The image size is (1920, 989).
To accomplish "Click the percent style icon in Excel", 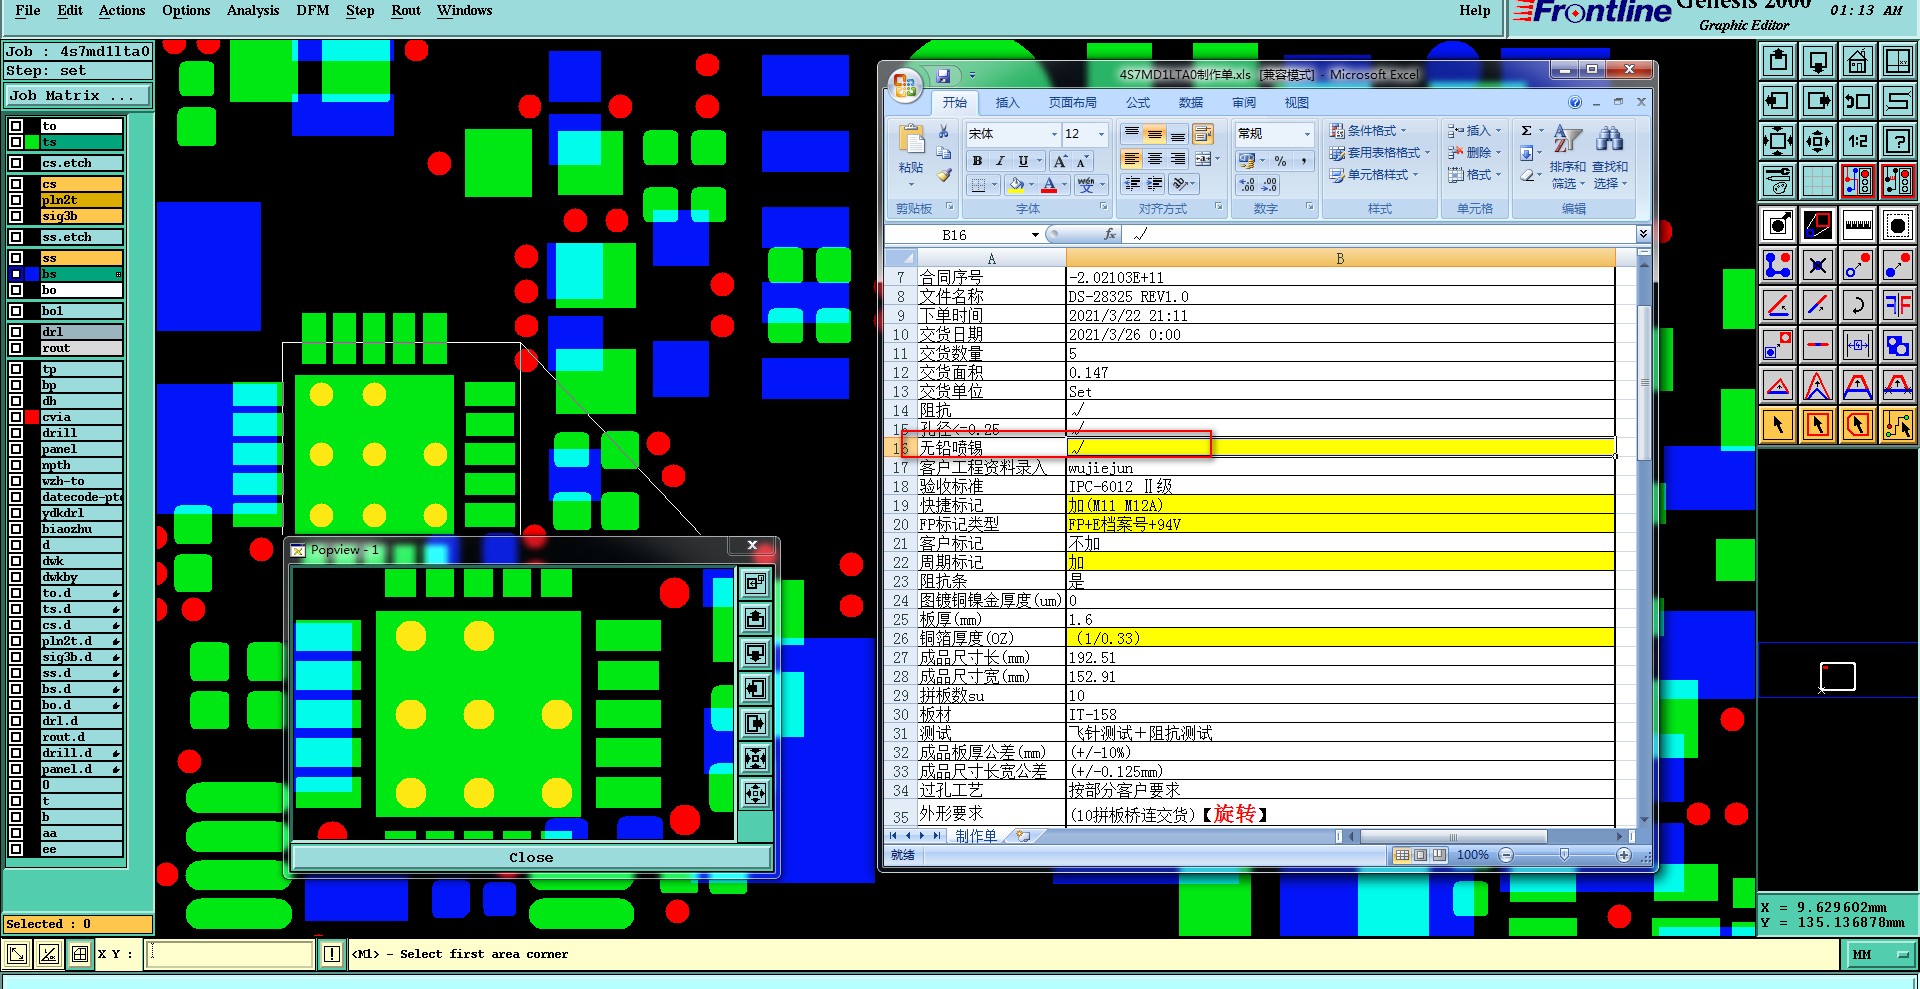I will [1280, 161].
